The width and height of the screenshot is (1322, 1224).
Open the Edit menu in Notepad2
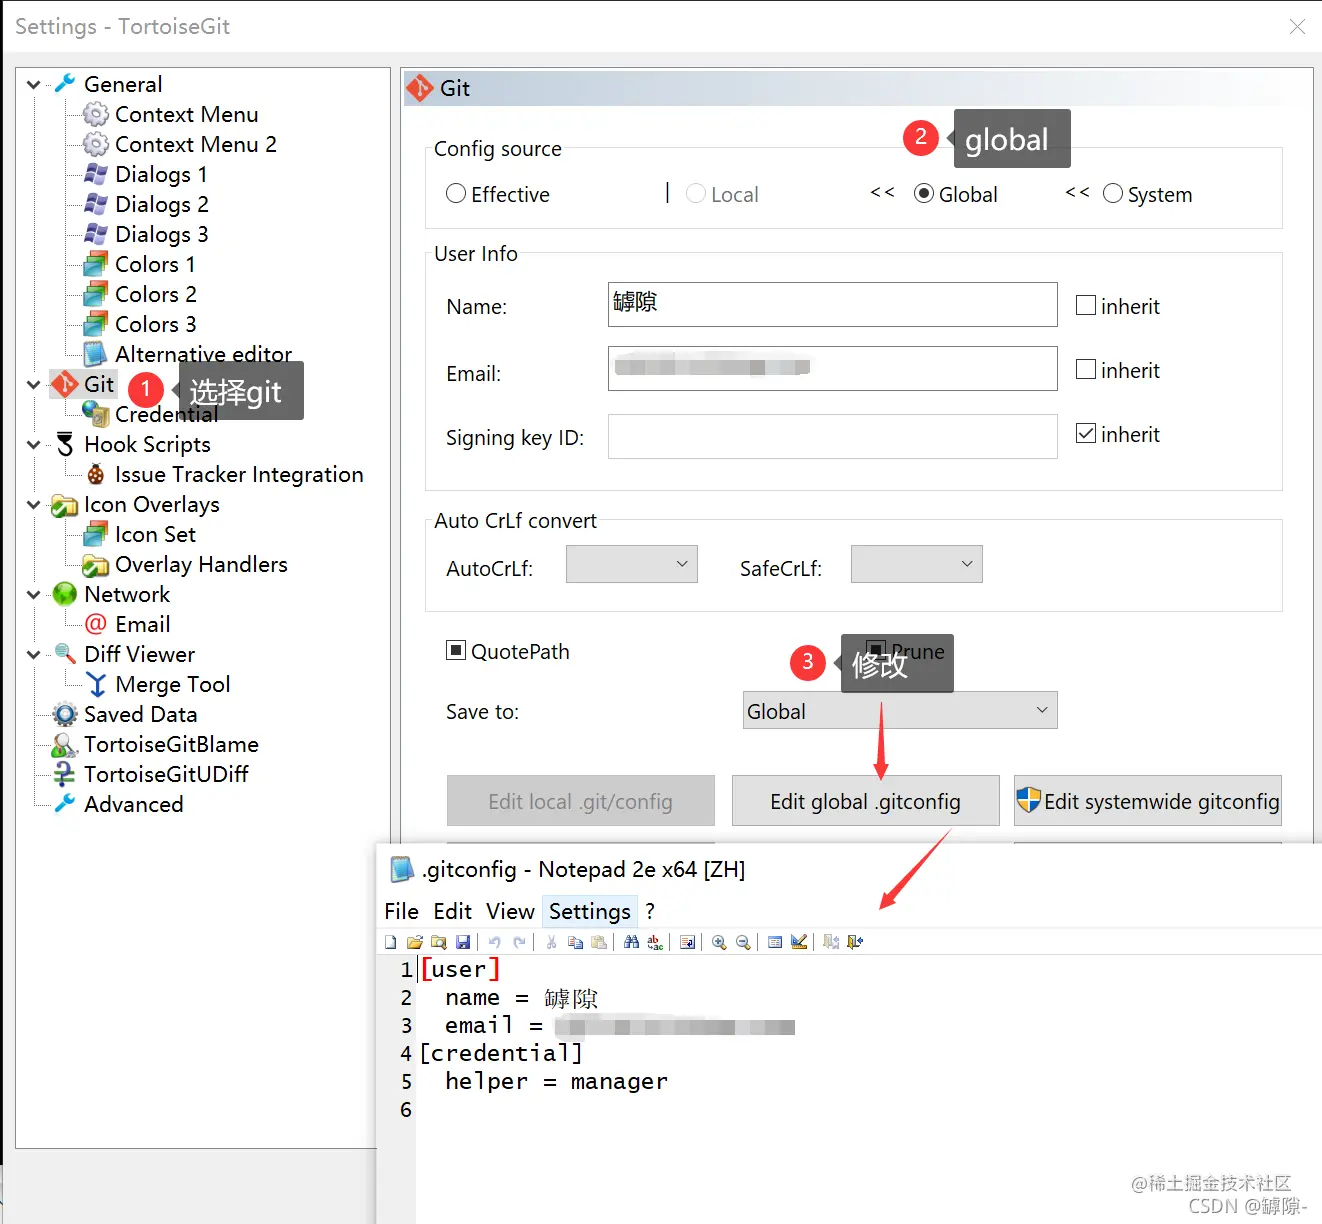point(452,911)
